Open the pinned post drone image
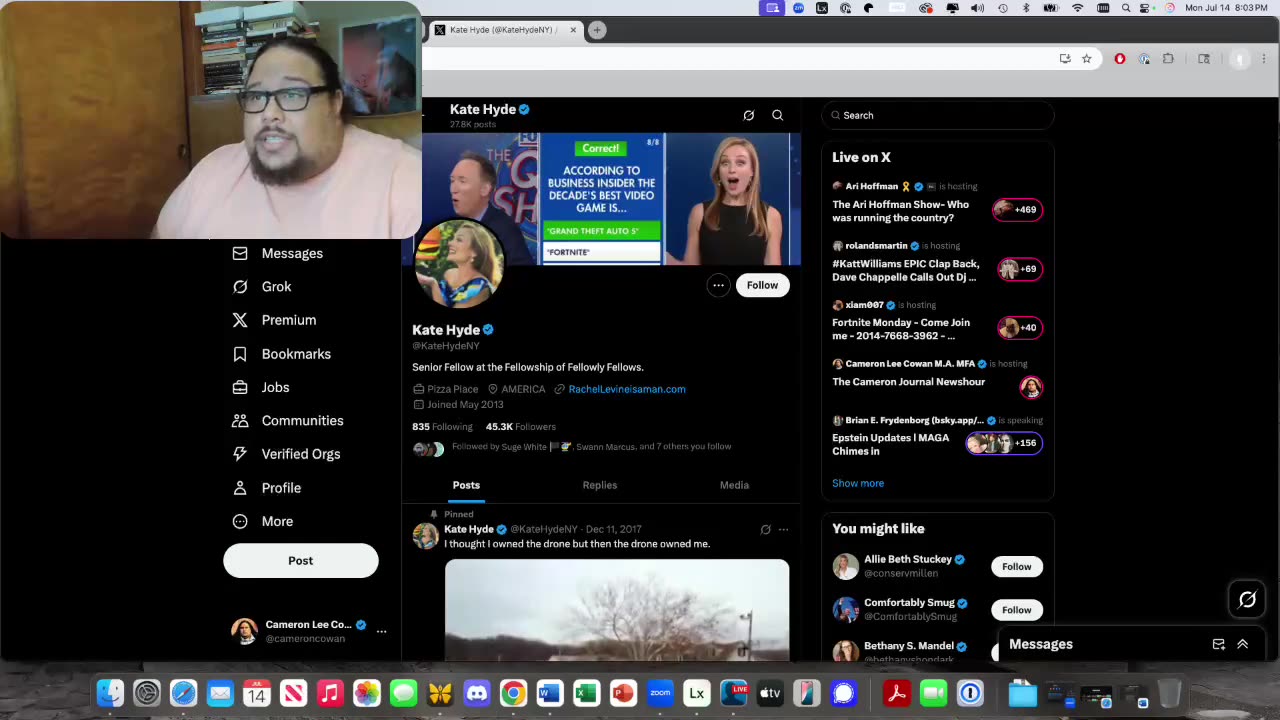Screen dimensions: 1280x720 [x=617, y=610]
